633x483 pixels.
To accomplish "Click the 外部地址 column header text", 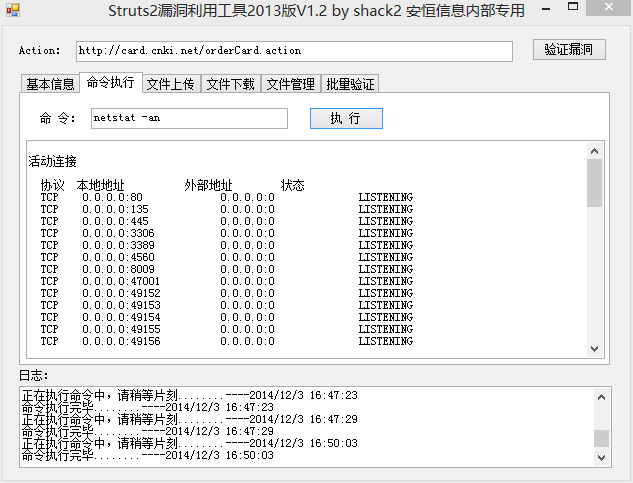I will tap(208, 185).
